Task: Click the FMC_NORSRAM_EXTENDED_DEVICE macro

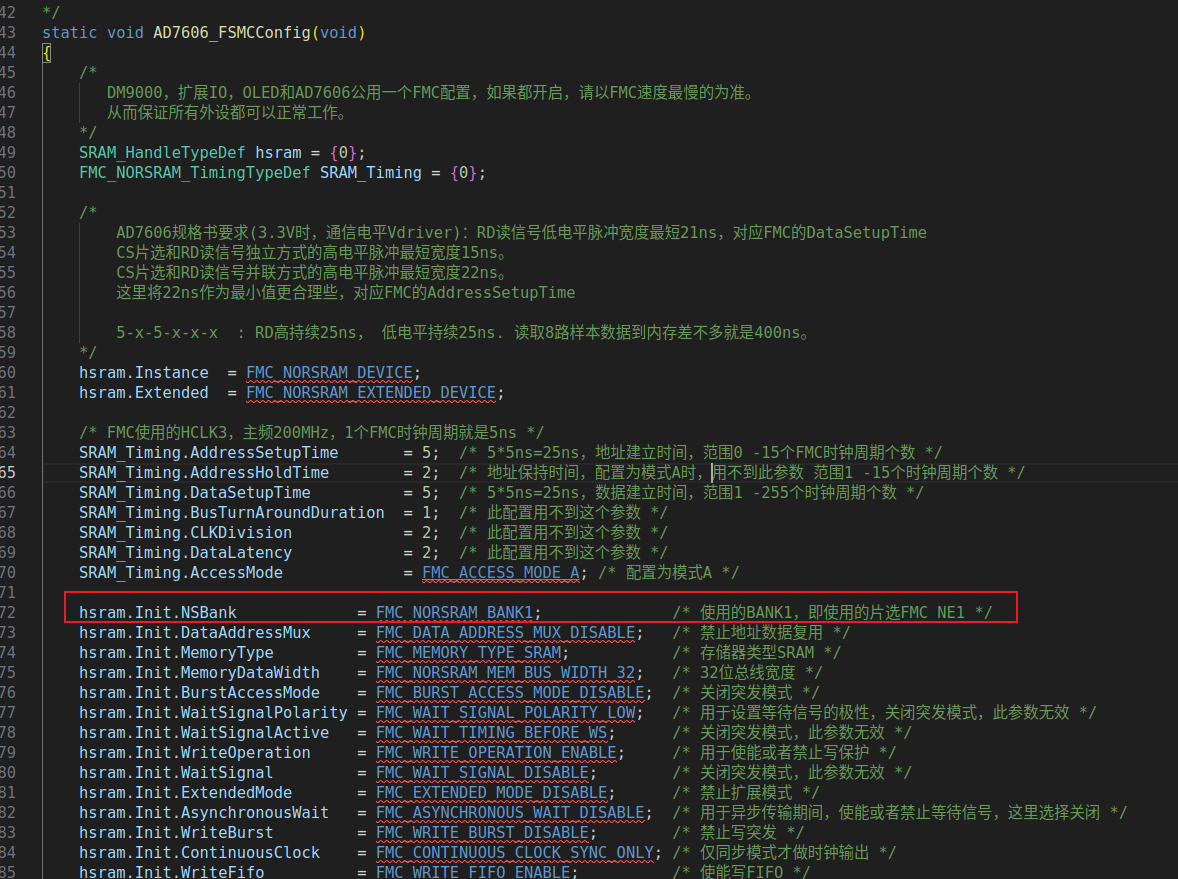Action: tap(371, 393)
